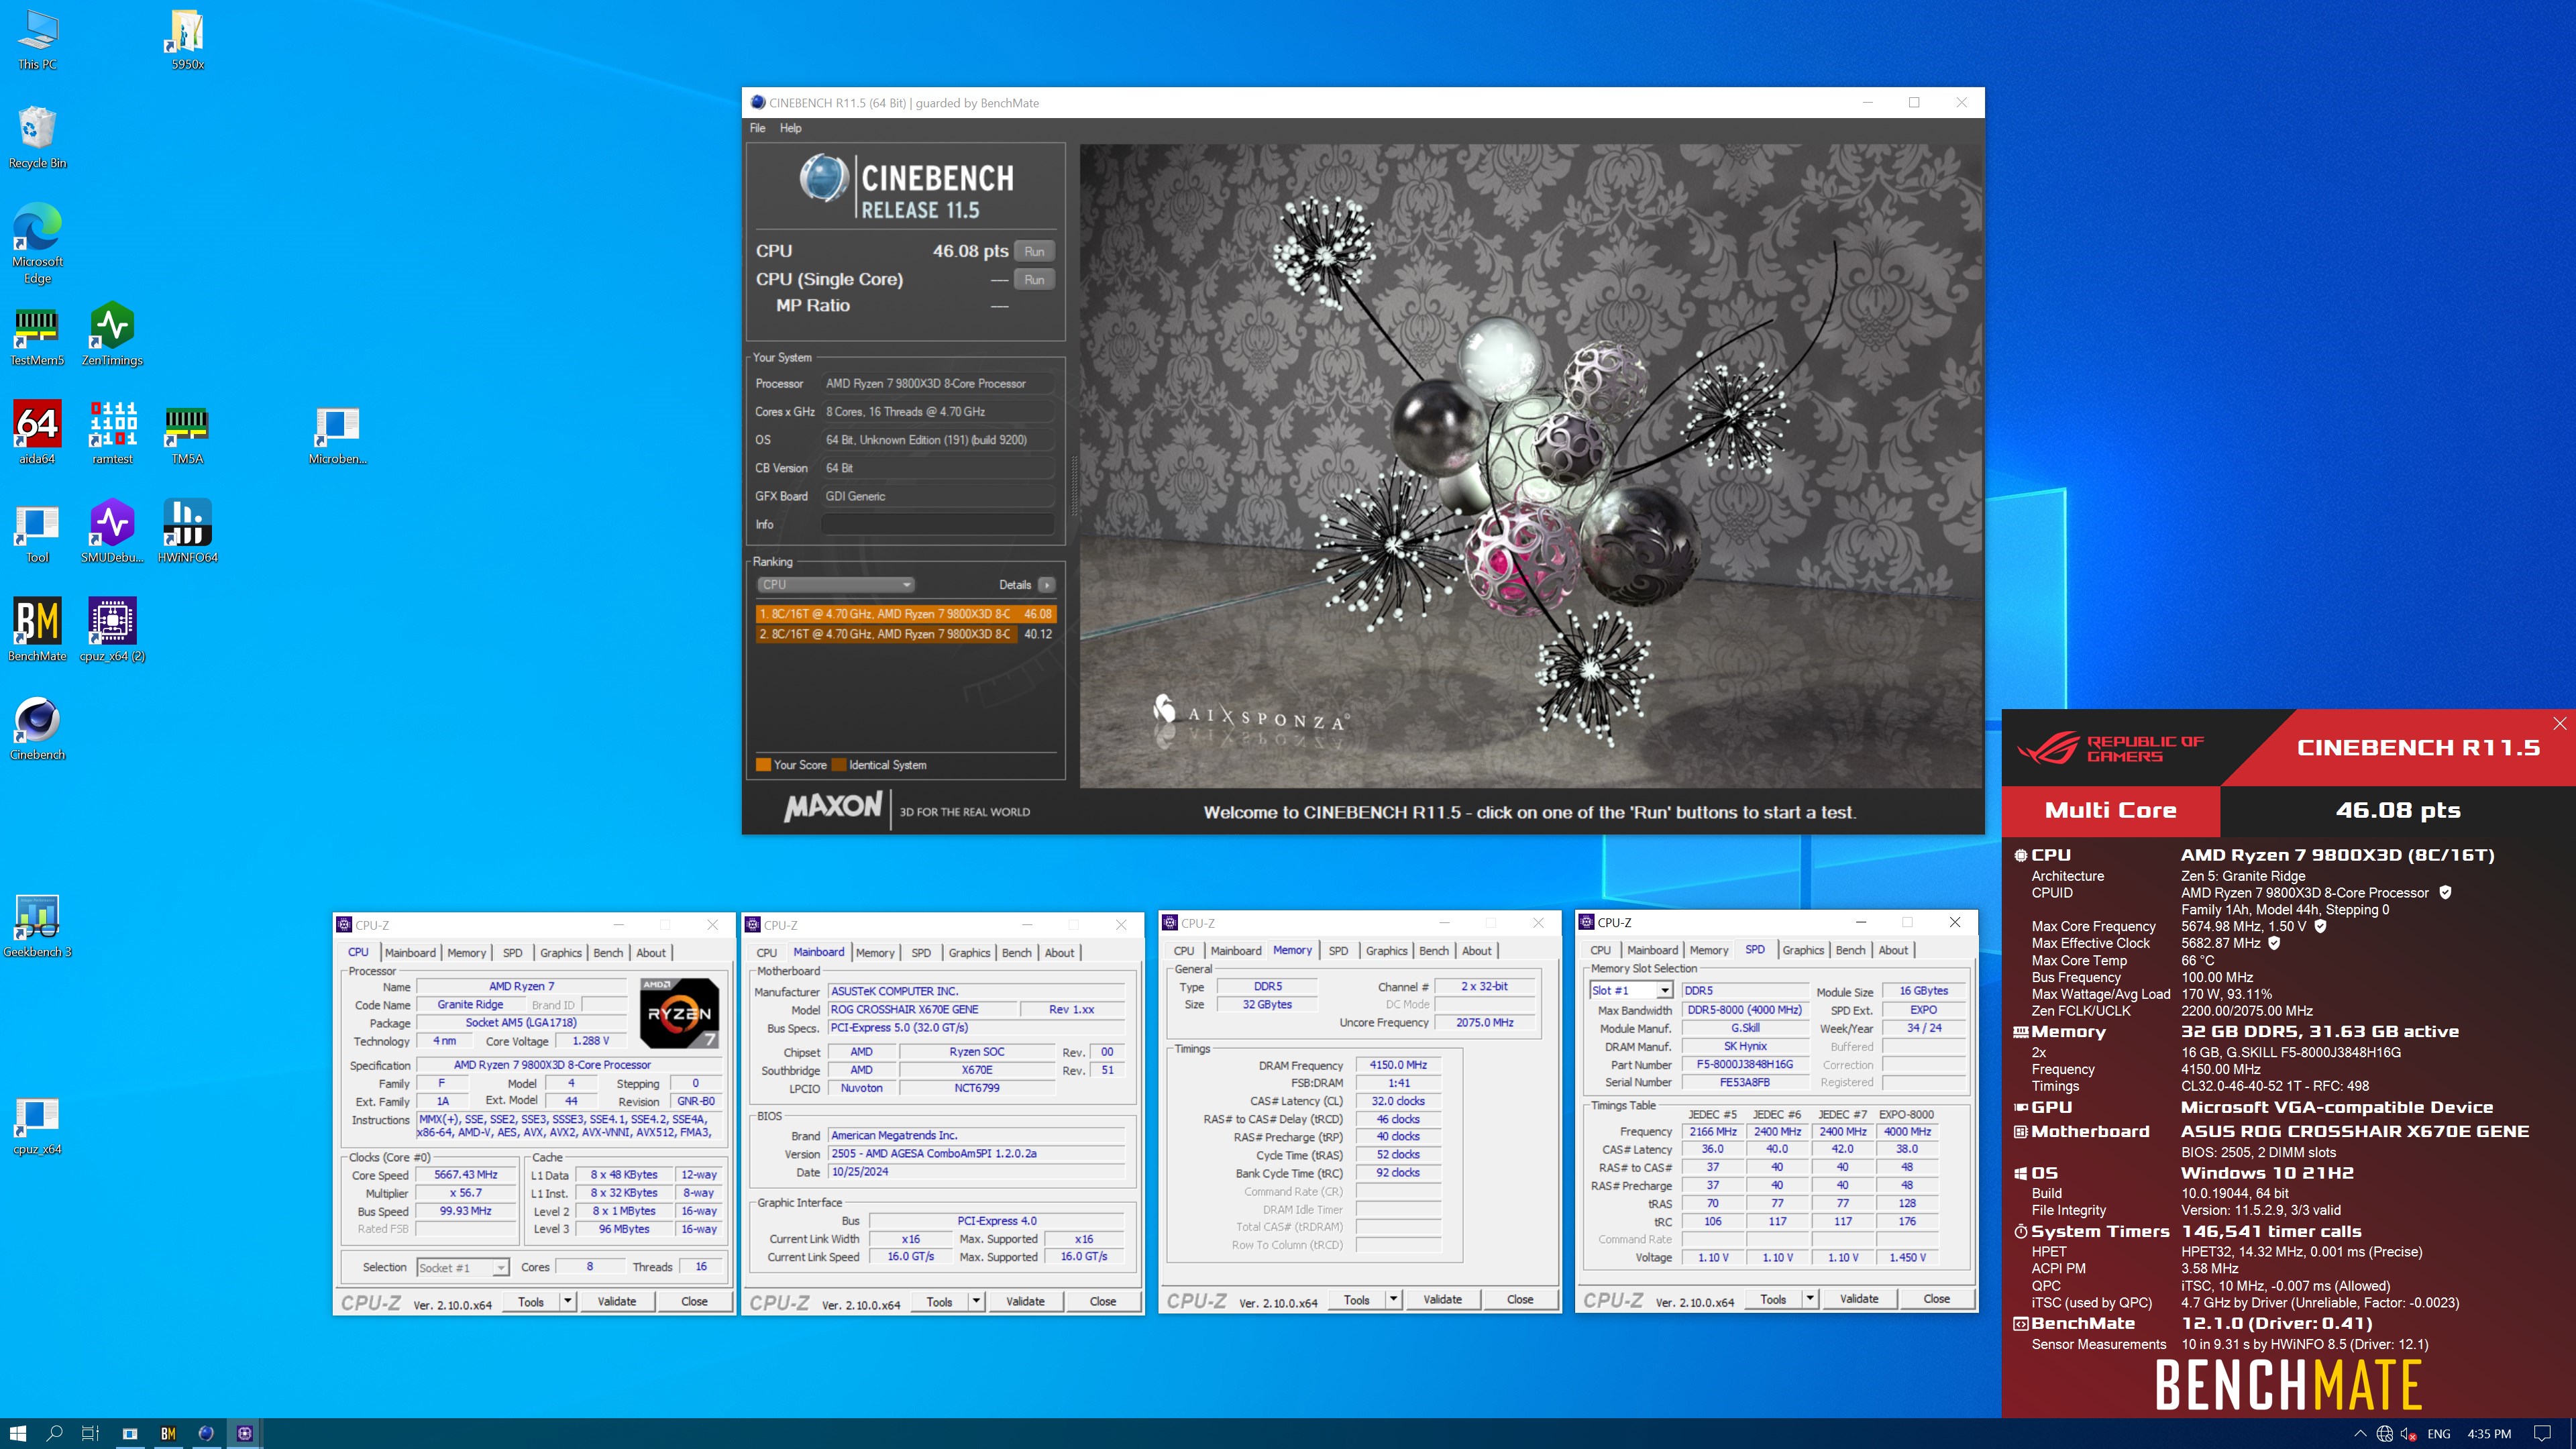Select the Cinebench desktop icon

click(x=37, y=729)
